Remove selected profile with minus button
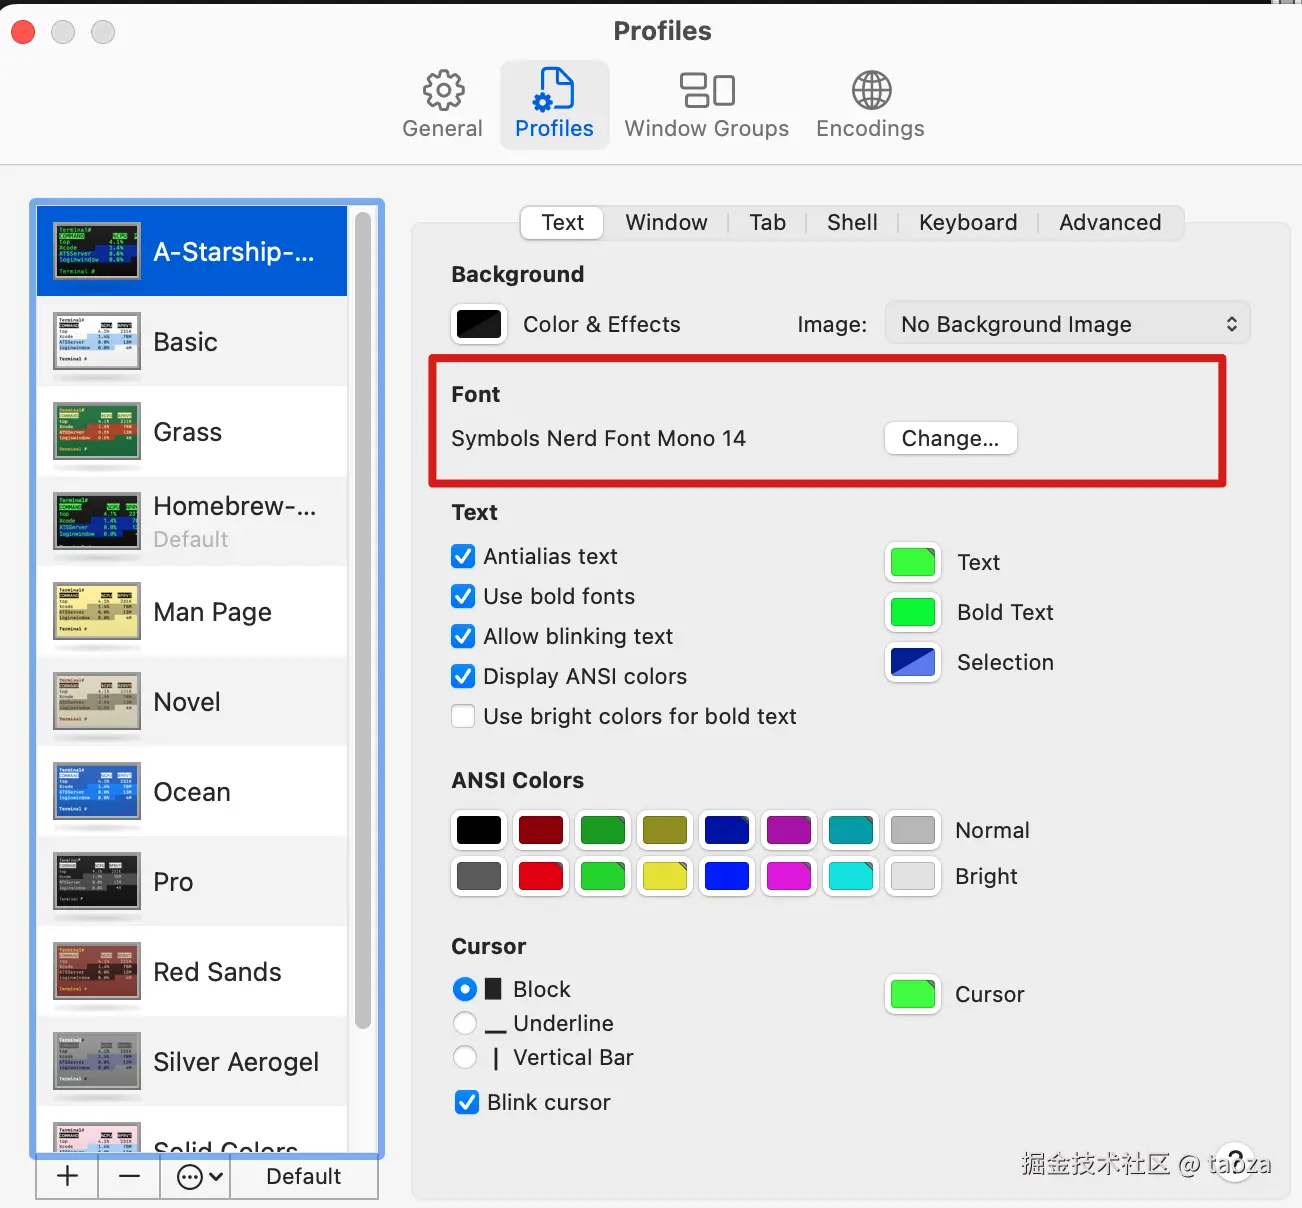 (x=129, y=1176)
